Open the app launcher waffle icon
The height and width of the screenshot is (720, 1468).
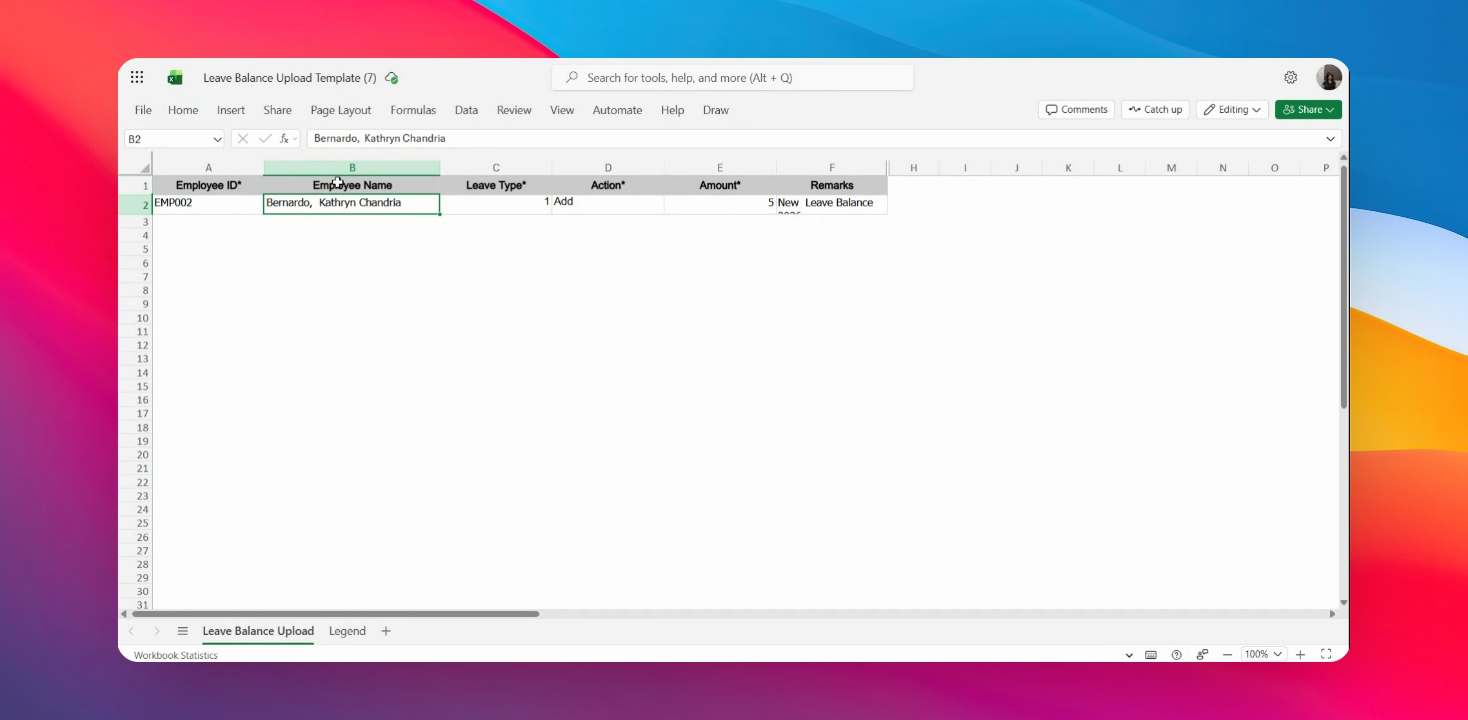pyautogui.click(x=137, y=77)
